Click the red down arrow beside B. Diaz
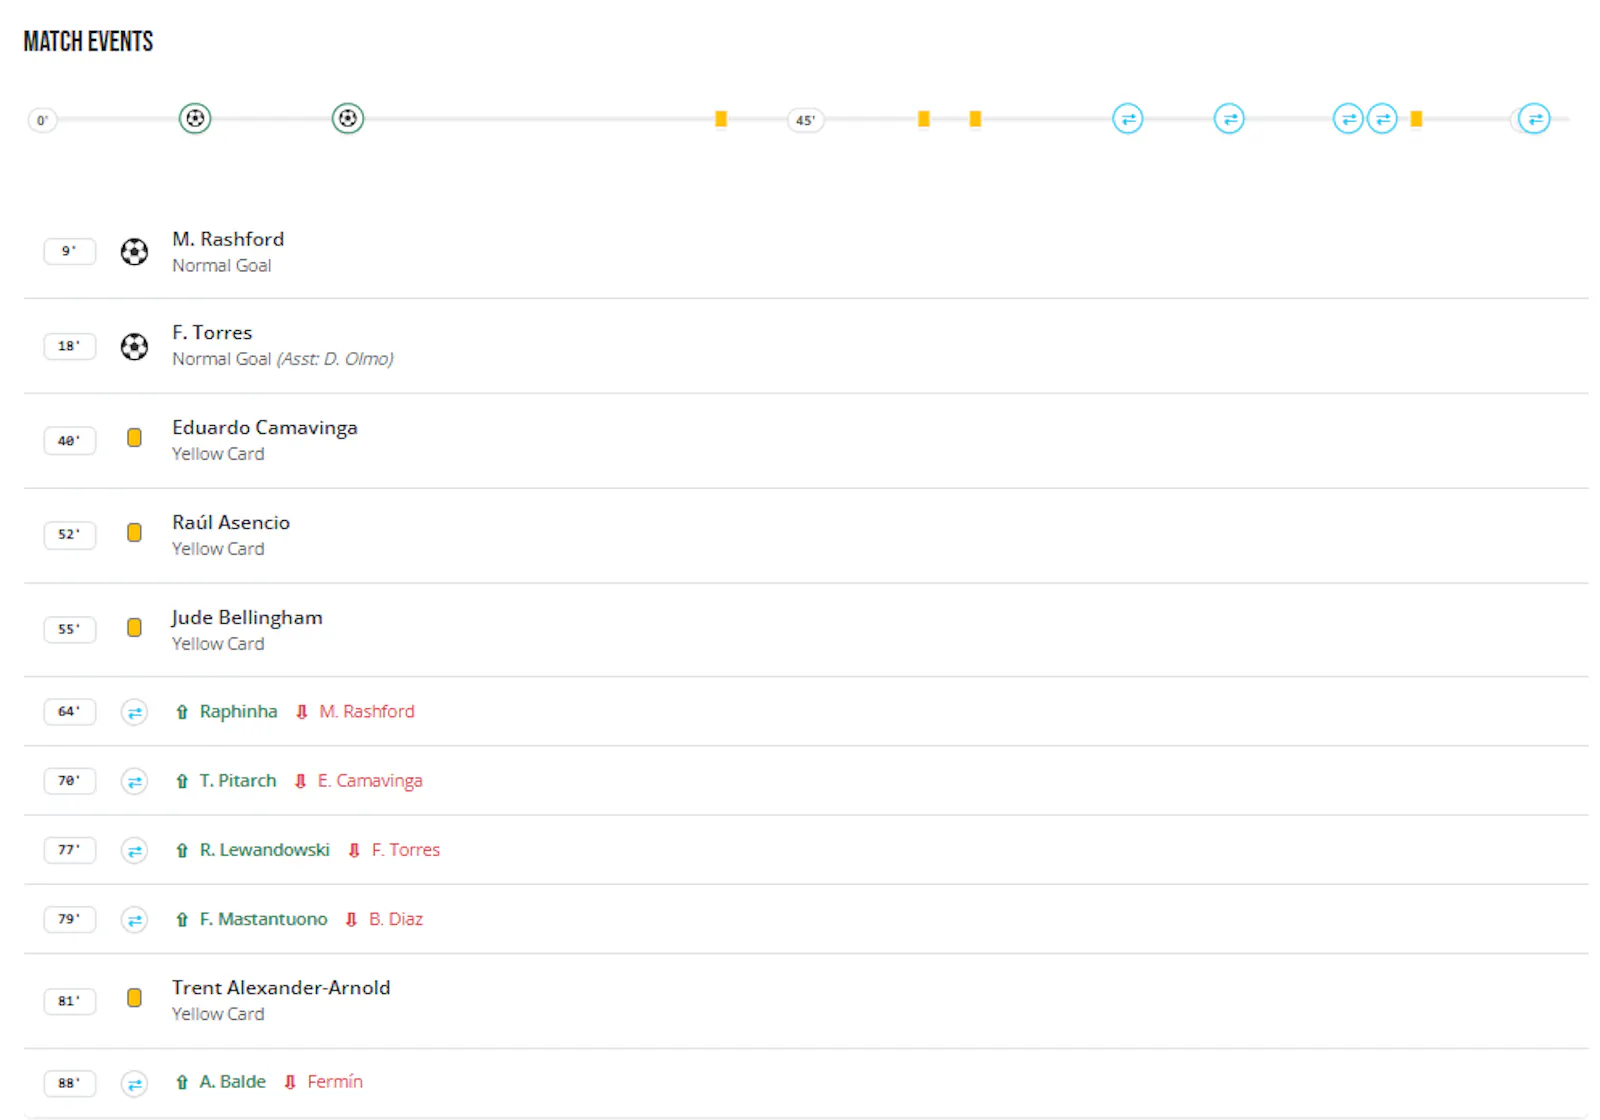The width and height of the screenshot is (1600, 1120). tap(351, 919)
